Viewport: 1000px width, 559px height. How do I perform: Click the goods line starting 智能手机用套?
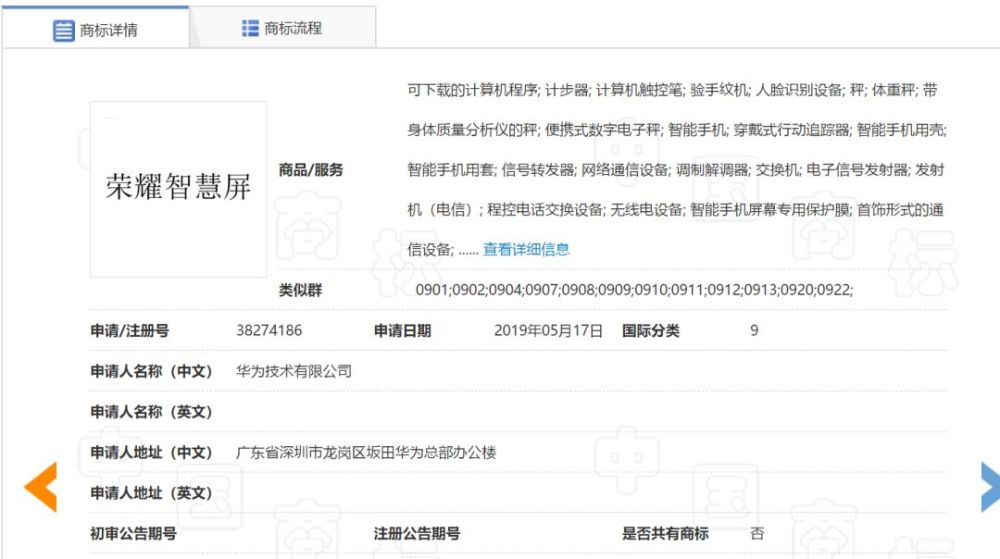(x=676, y=170)
